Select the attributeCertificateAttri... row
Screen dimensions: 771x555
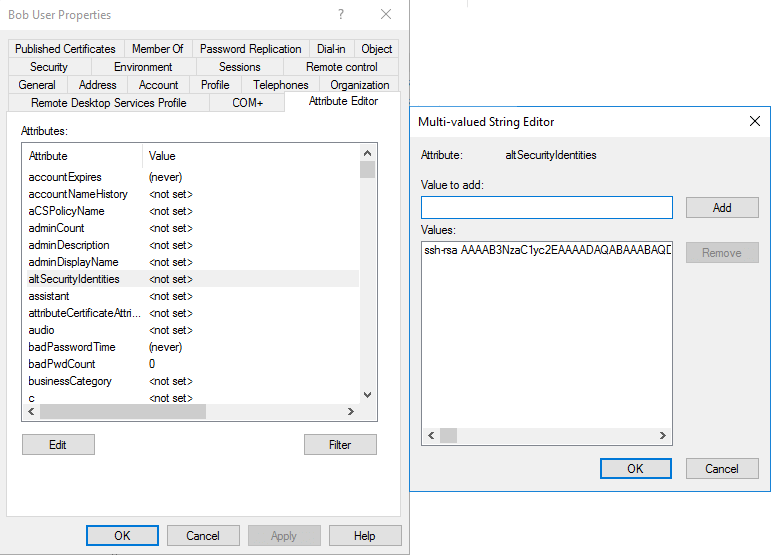point(192,313)
